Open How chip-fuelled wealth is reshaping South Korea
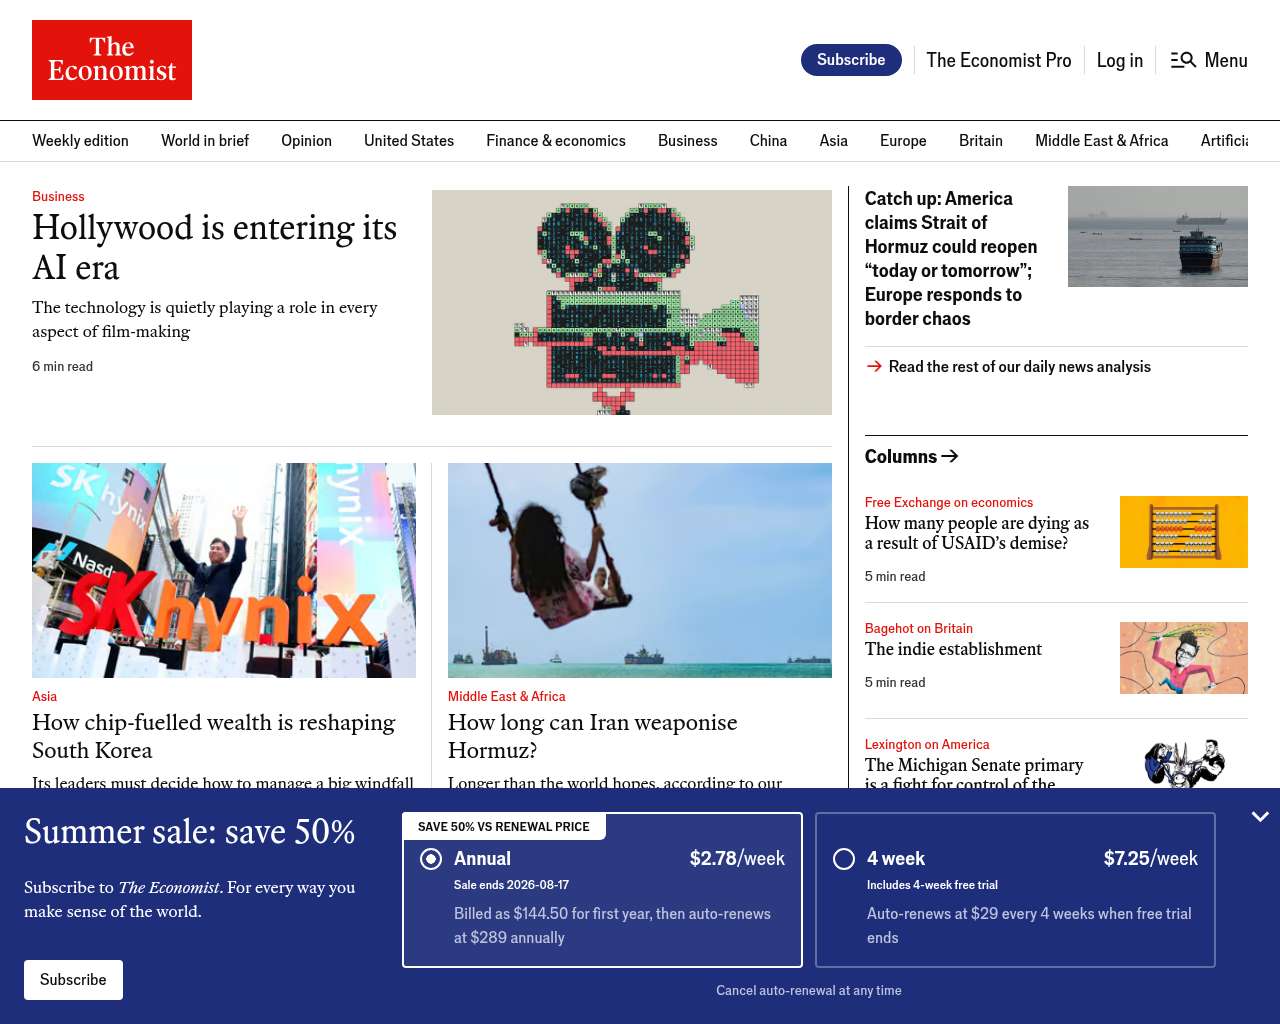This screenshot has height=1024, width=1280. [x=214, y=736]
